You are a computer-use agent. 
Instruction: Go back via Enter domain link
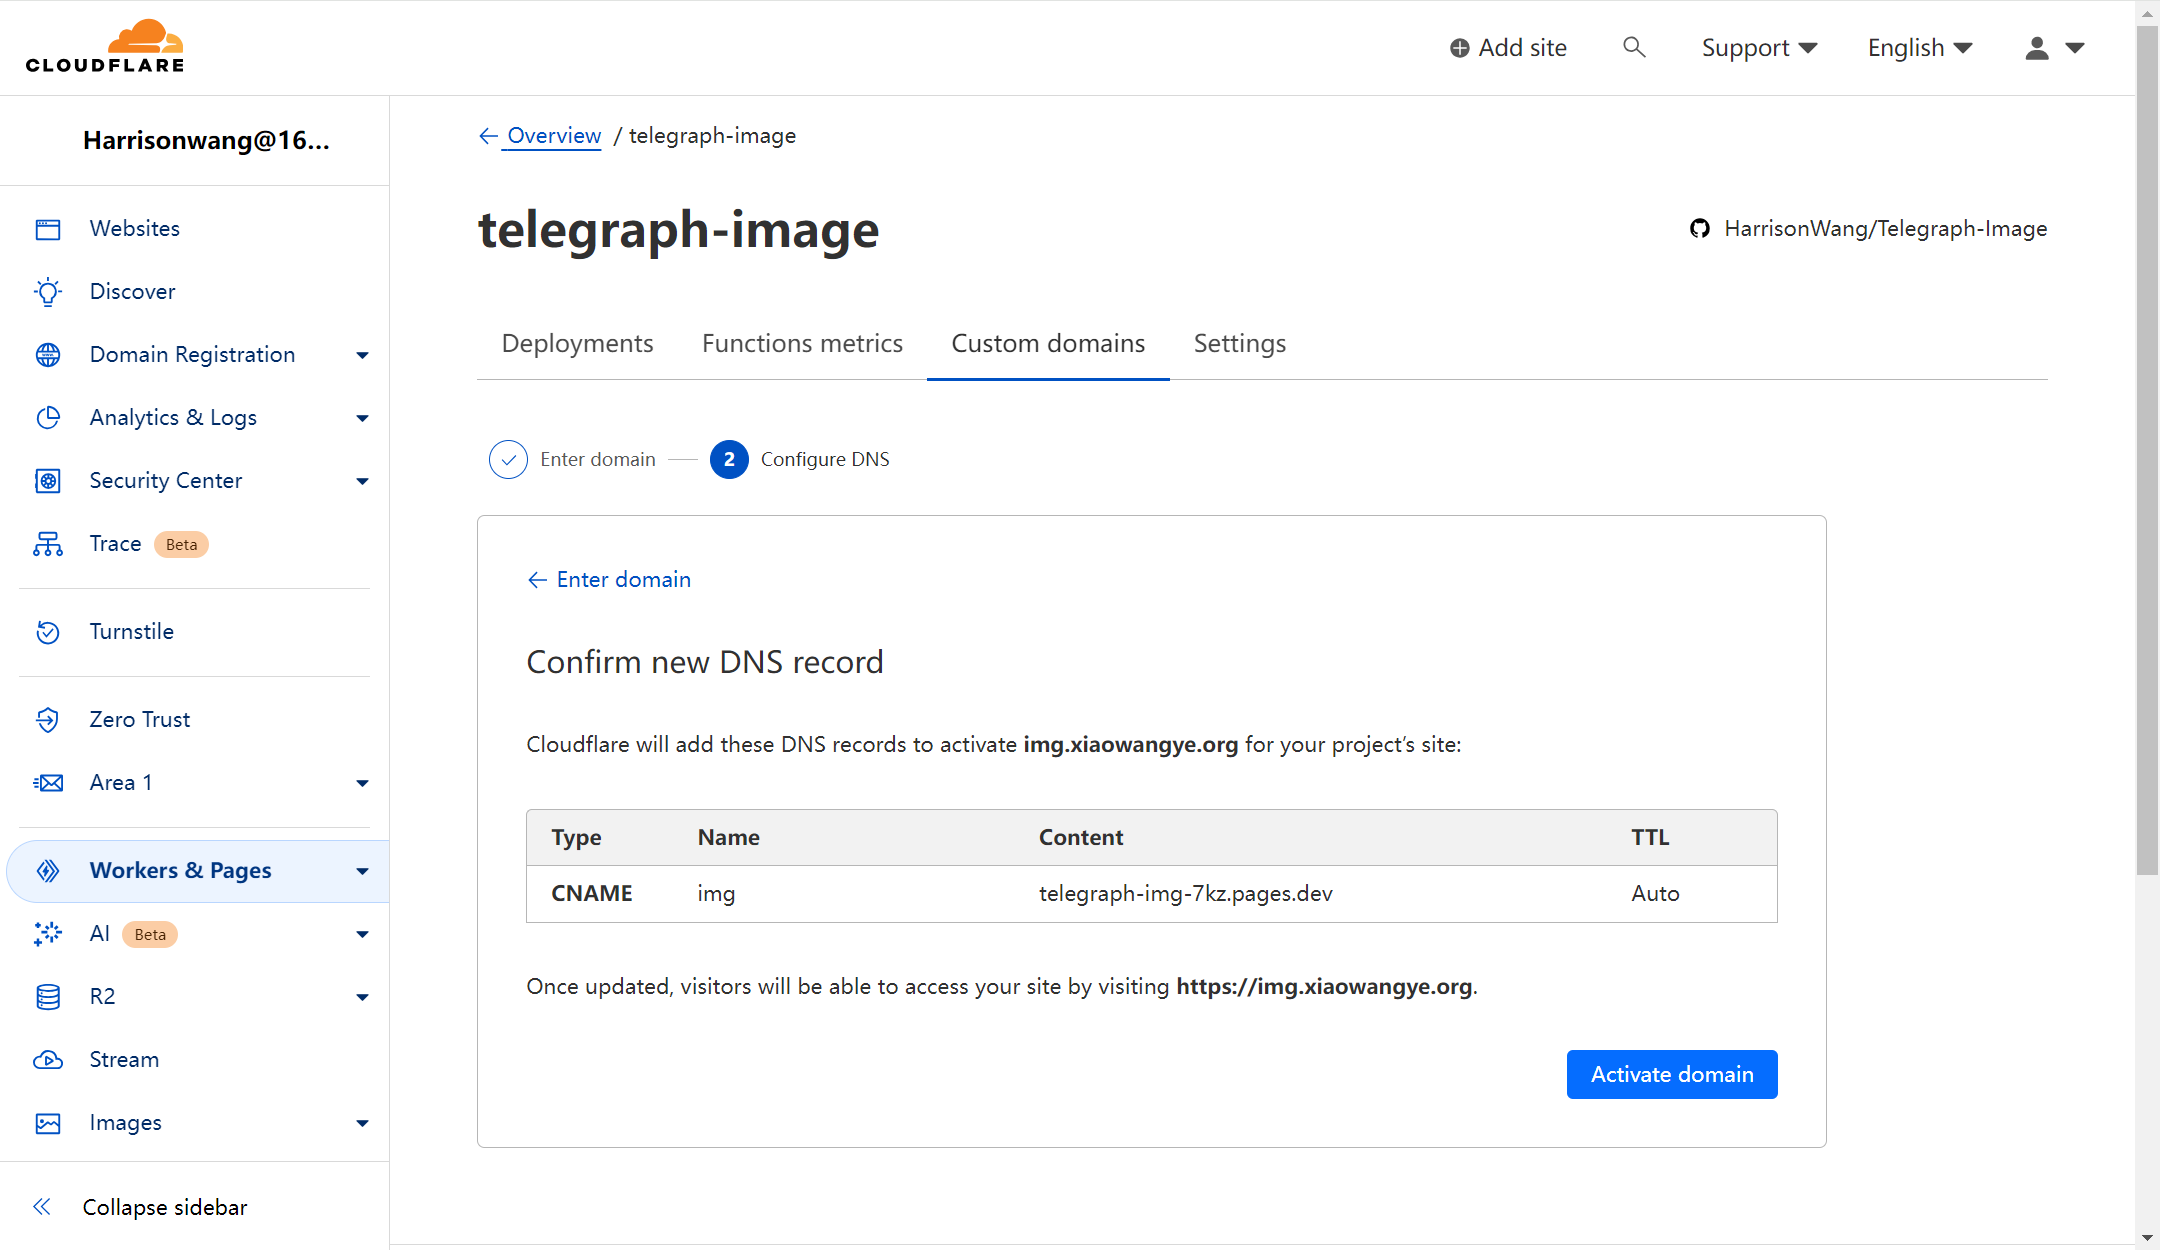click(609, 580)
